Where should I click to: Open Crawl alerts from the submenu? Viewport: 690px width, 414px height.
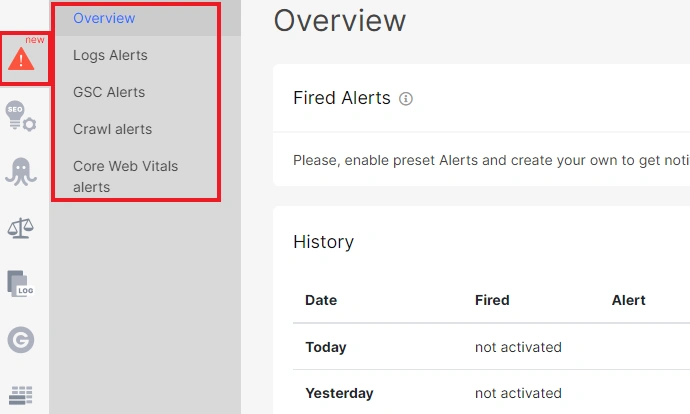[110, 129]
